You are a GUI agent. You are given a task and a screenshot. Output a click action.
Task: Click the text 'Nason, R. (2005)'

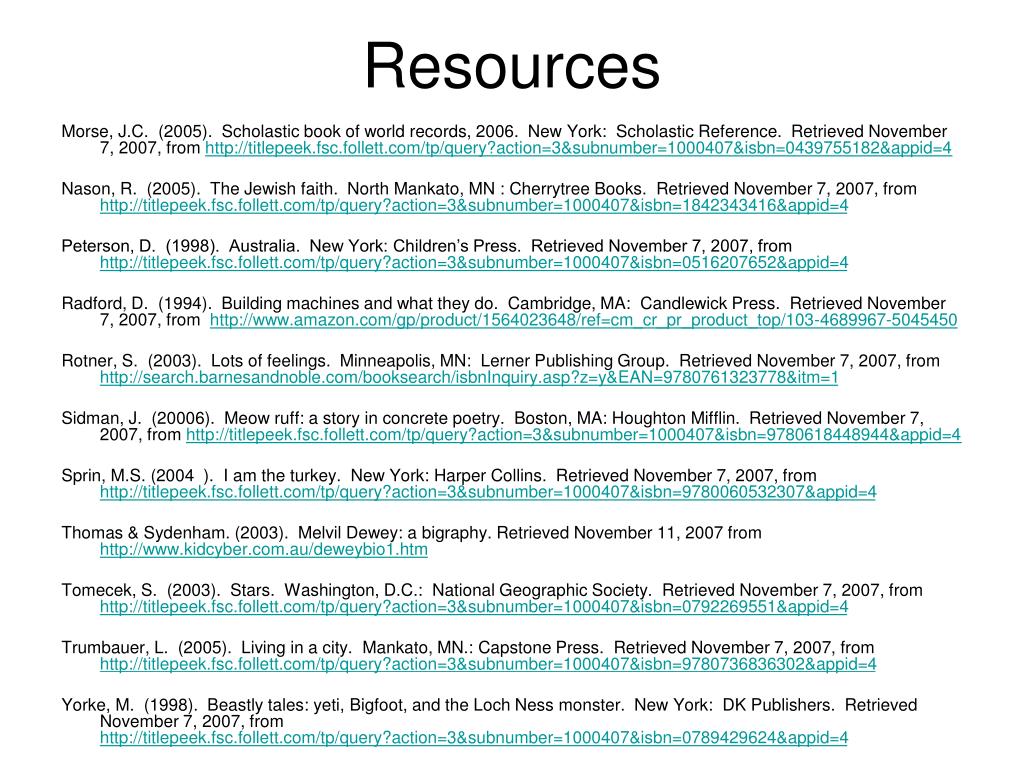pos(130,189)
